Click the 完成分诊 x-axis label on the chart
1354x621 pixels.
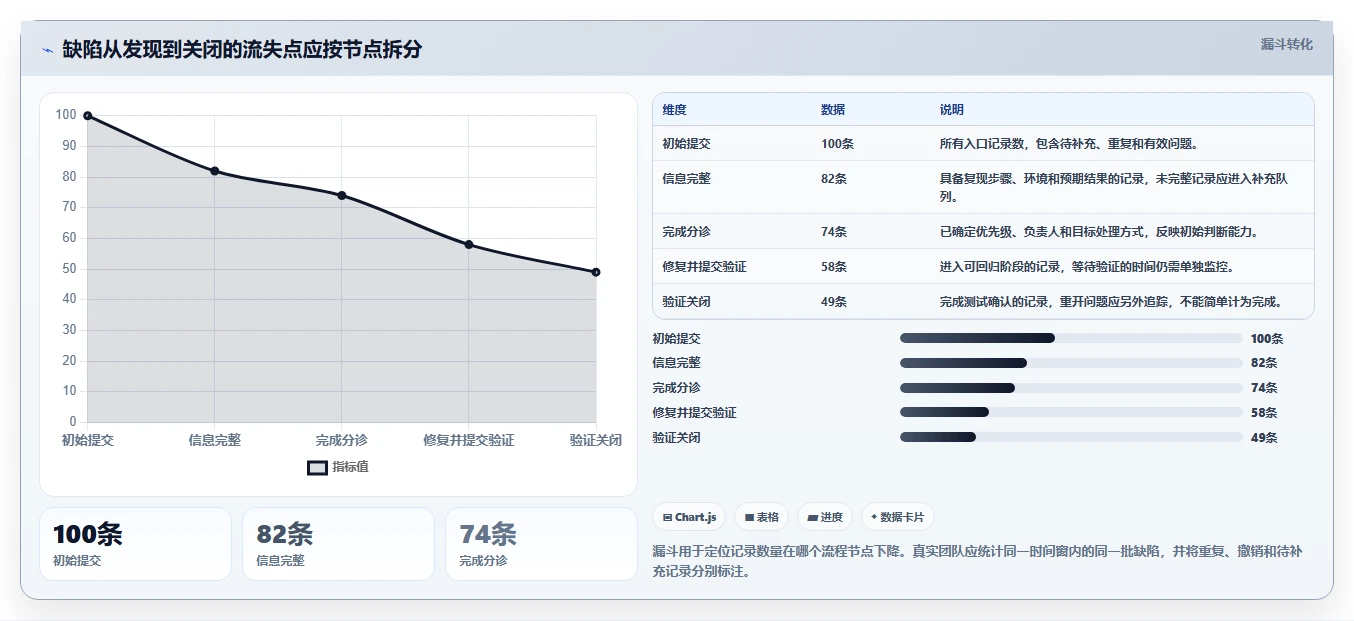click(342, 440)
